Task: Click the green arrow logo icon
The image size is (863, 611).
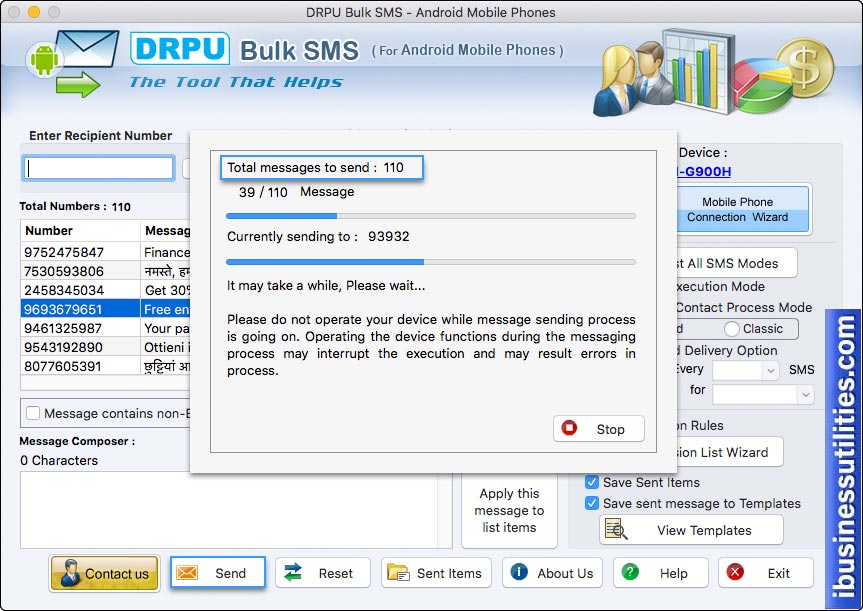Action: coord(78,84)
